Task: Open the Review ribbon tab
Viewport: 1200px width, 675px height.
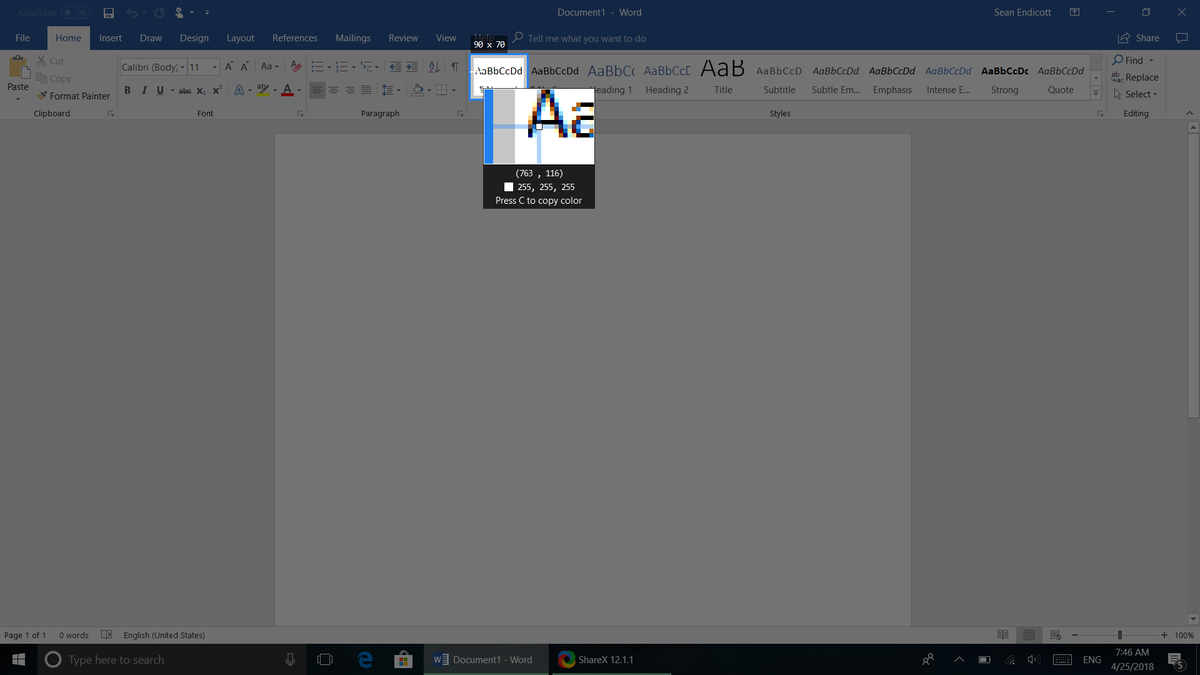Action: tap(403, 37)
